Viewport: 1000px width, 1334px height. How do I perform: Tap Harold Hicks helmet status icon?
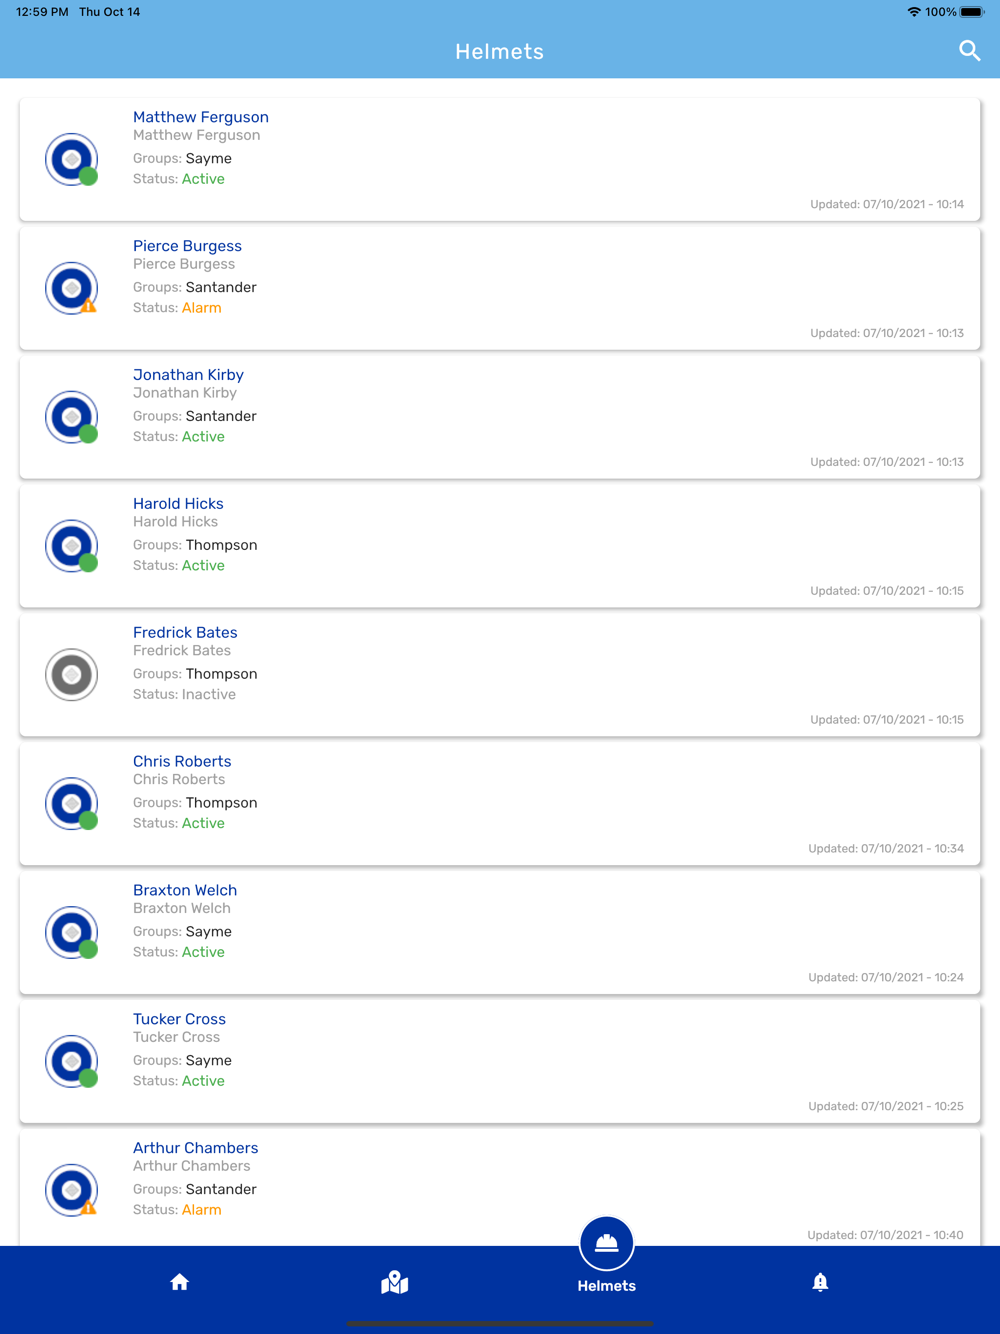(x=72, y=546)
